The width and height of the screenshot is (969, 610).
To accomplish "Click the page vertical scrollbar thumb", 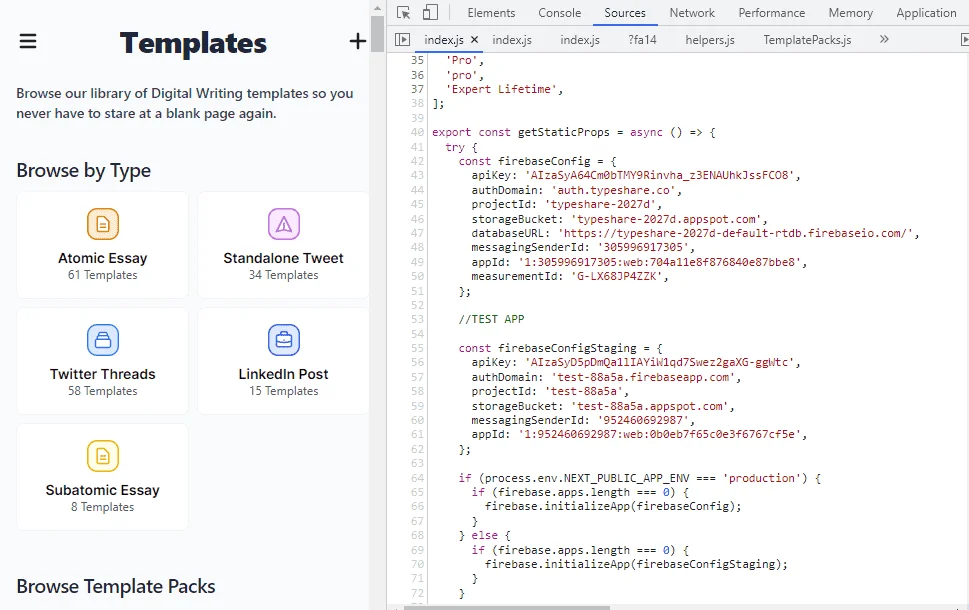I will click(378, 34).
